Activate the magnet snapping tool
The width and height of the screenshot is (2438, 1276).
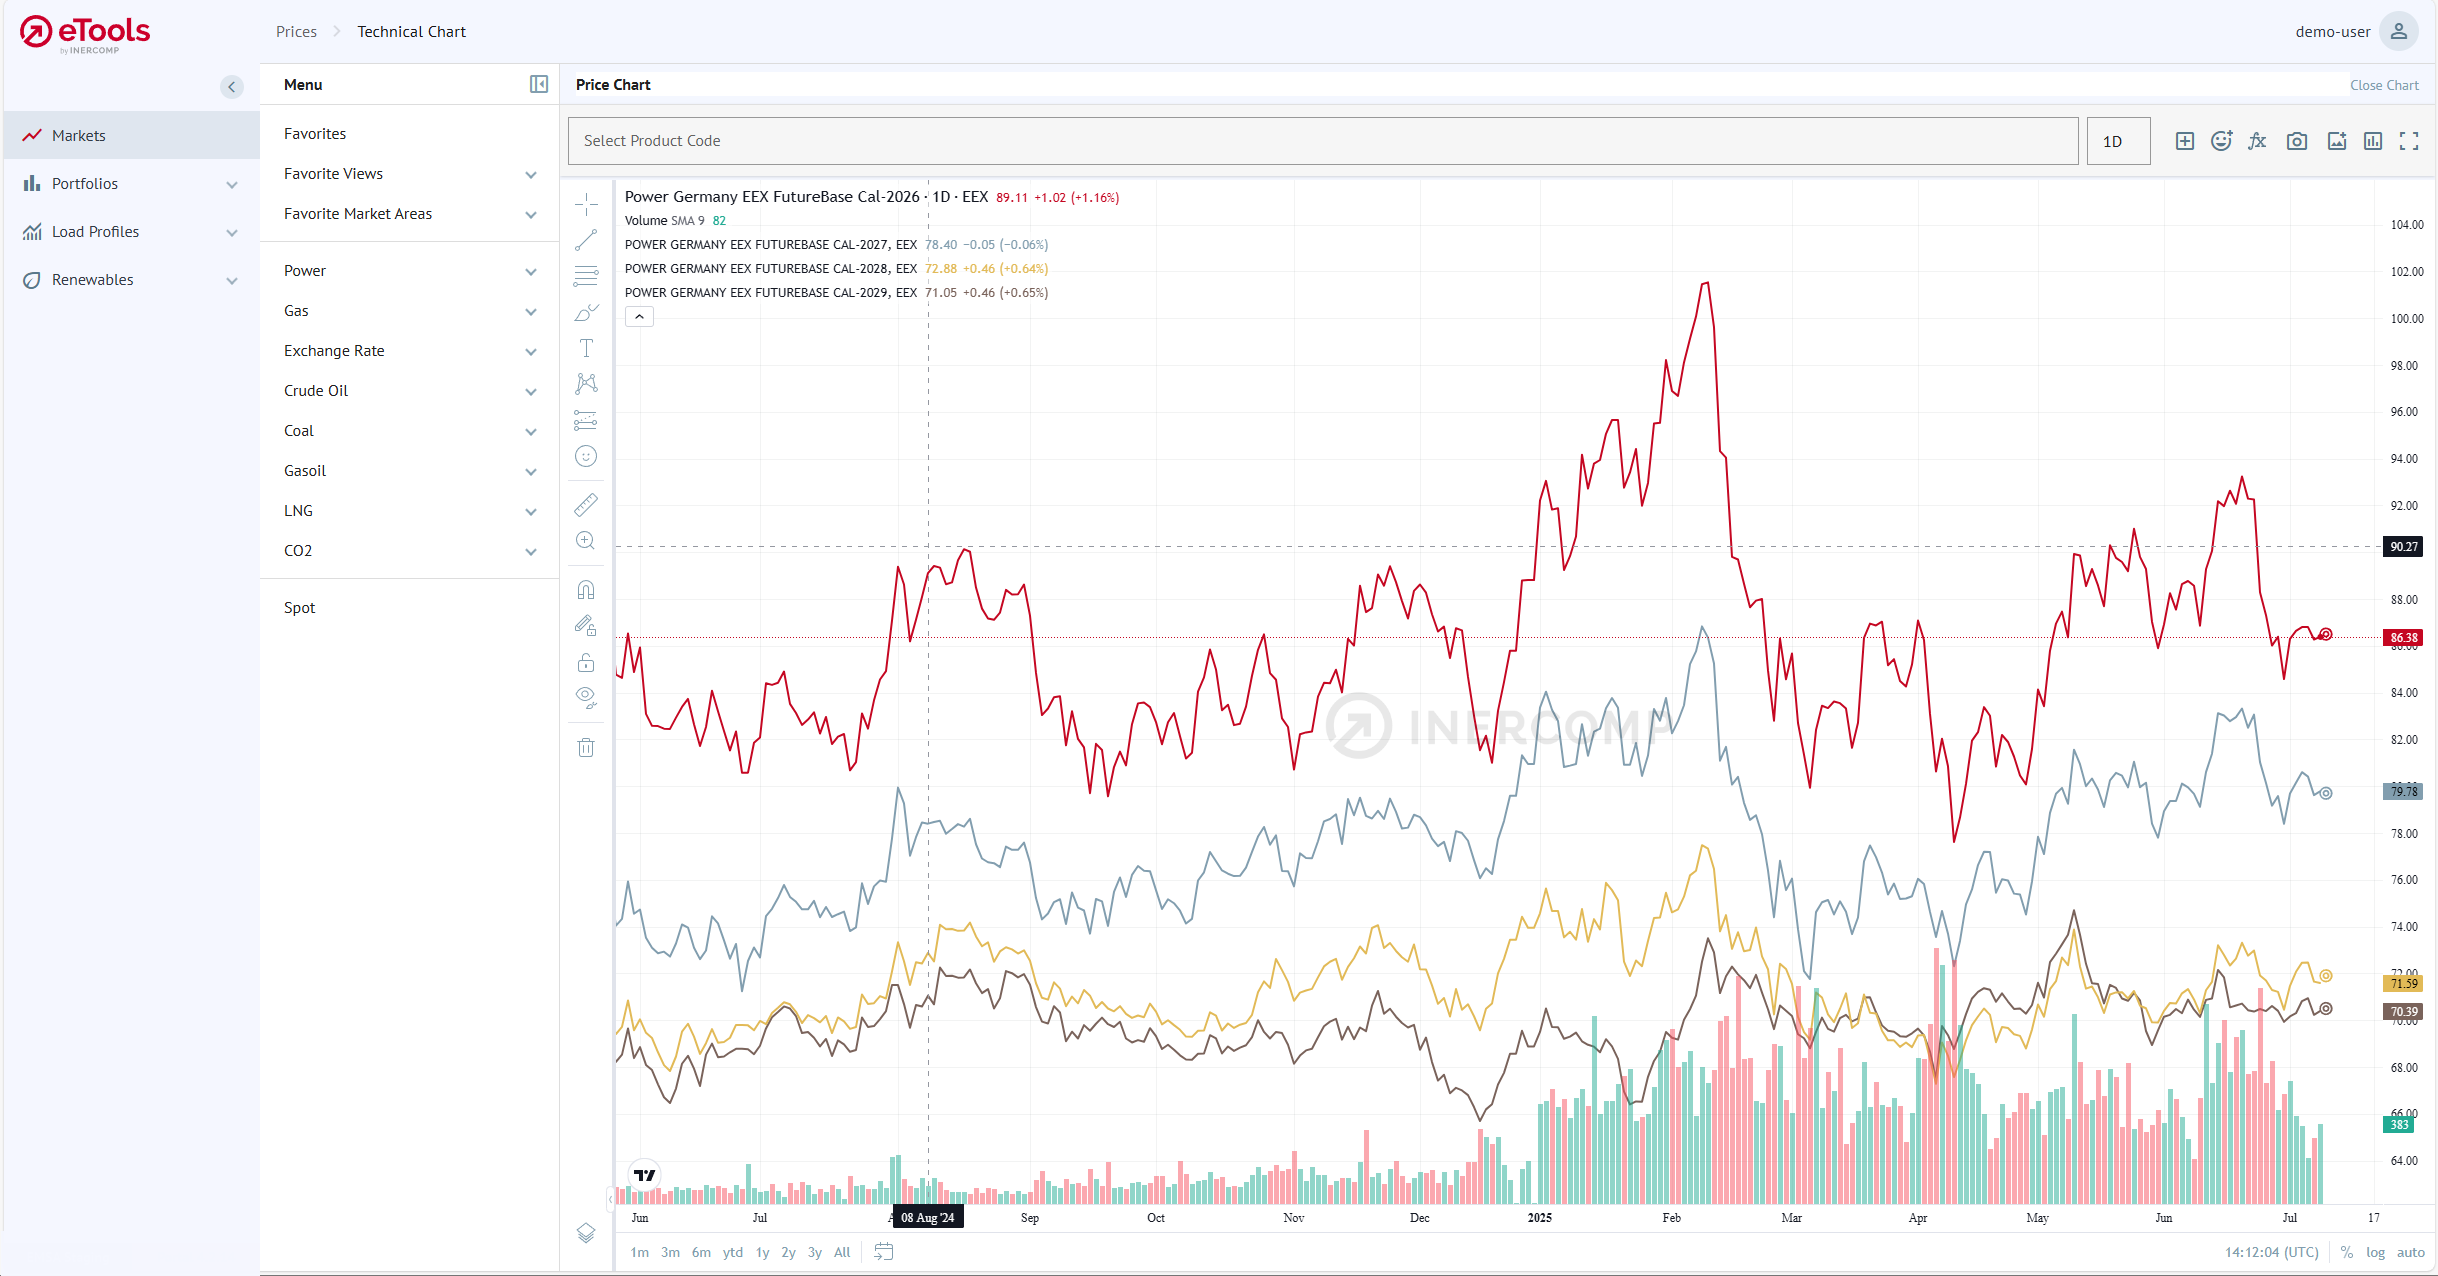[x=586, y=590]
